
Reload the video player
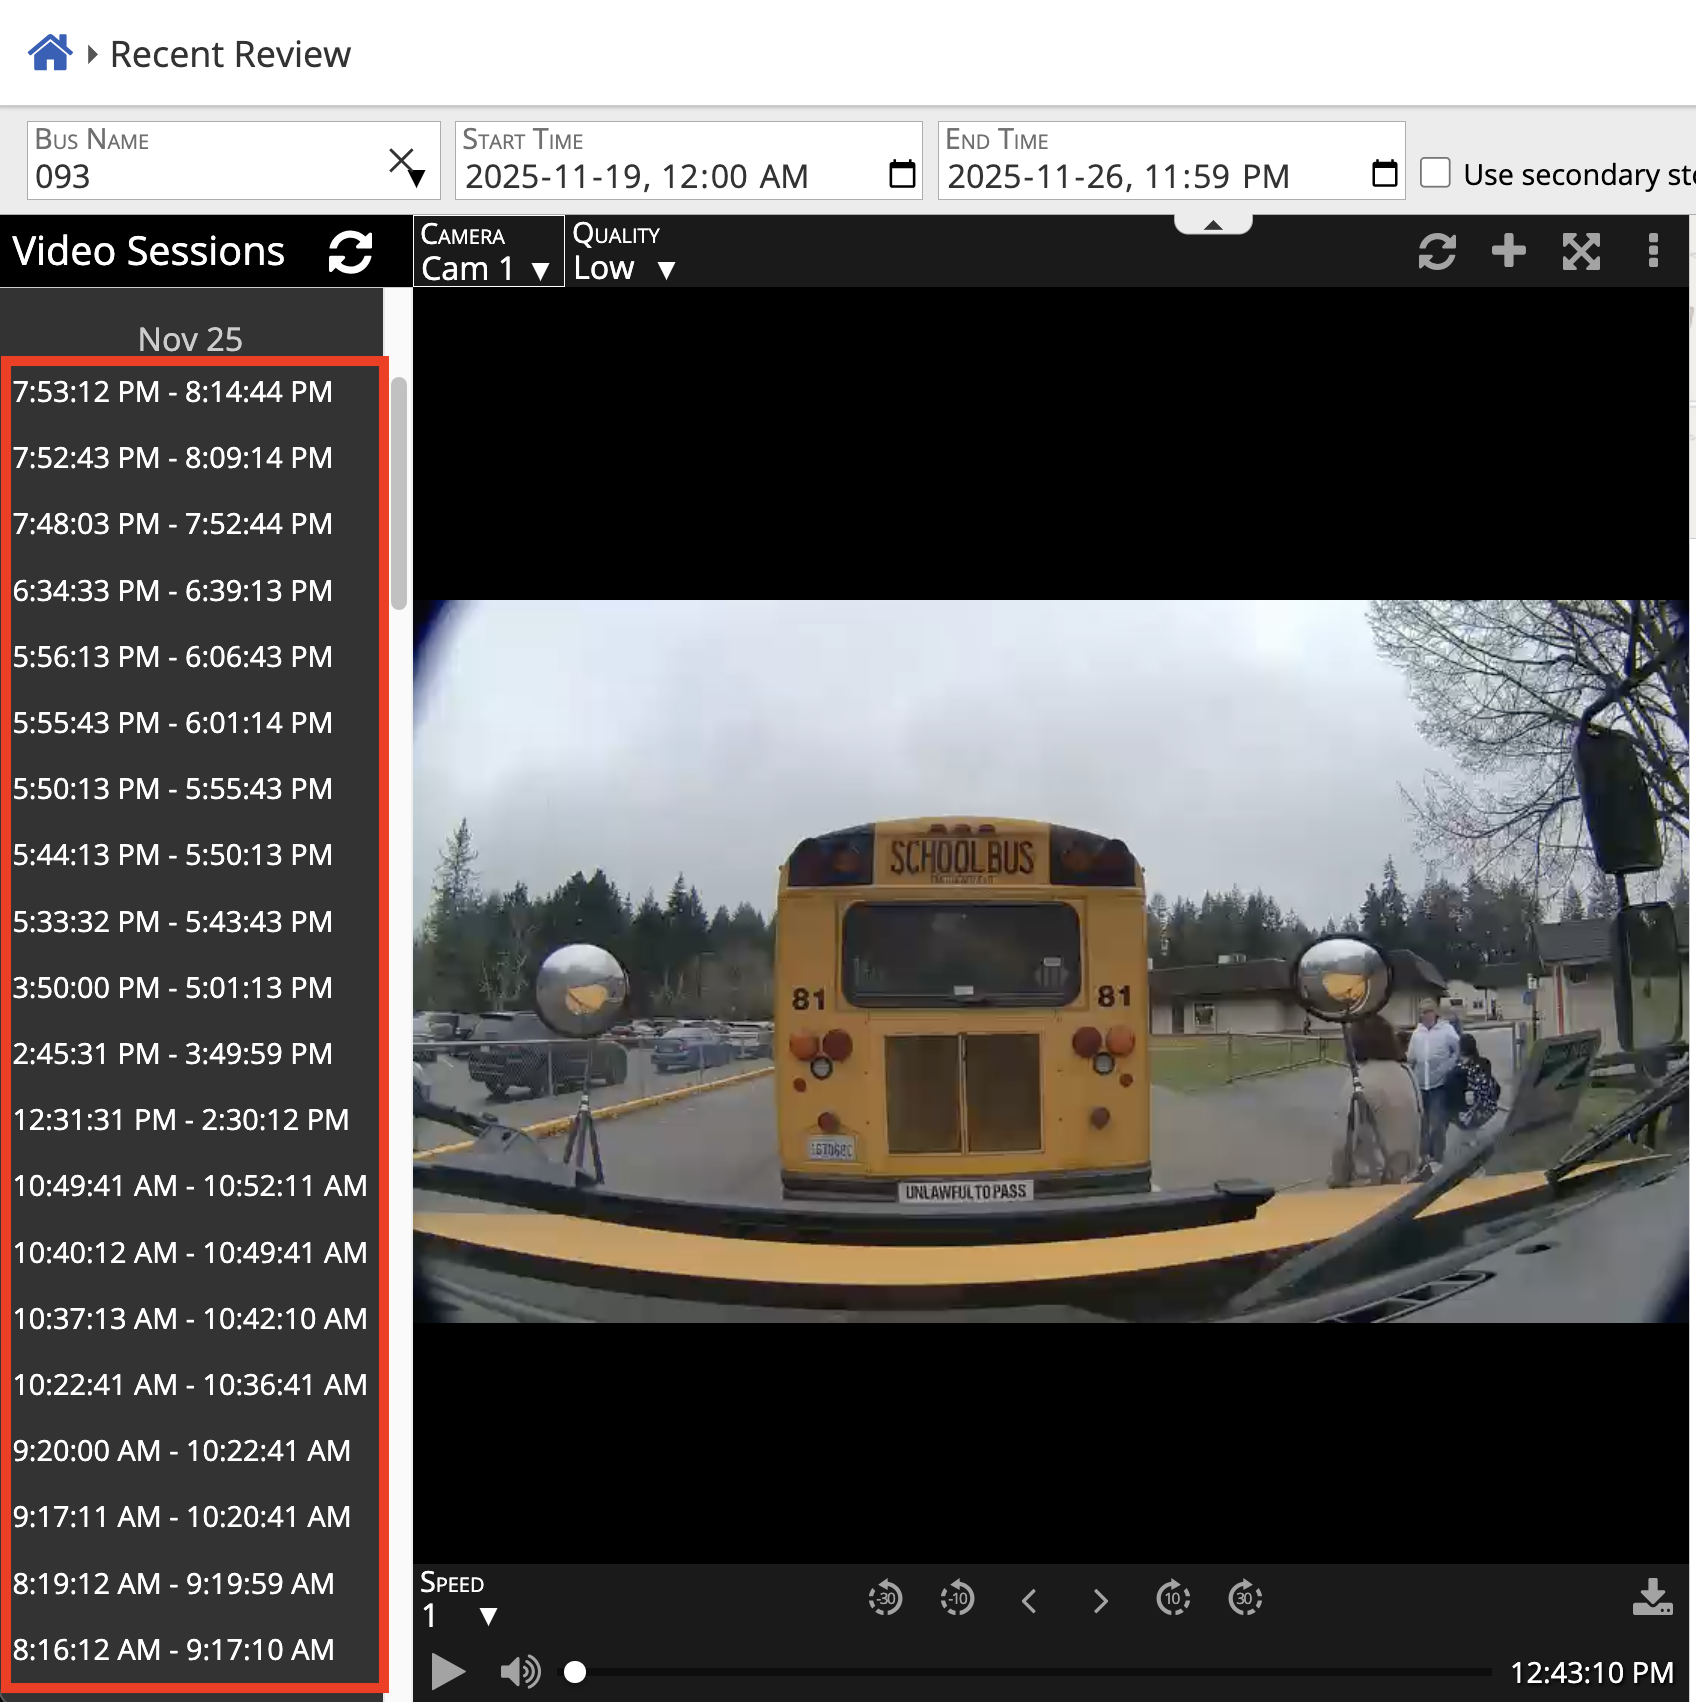click(x=1437, y=251)
